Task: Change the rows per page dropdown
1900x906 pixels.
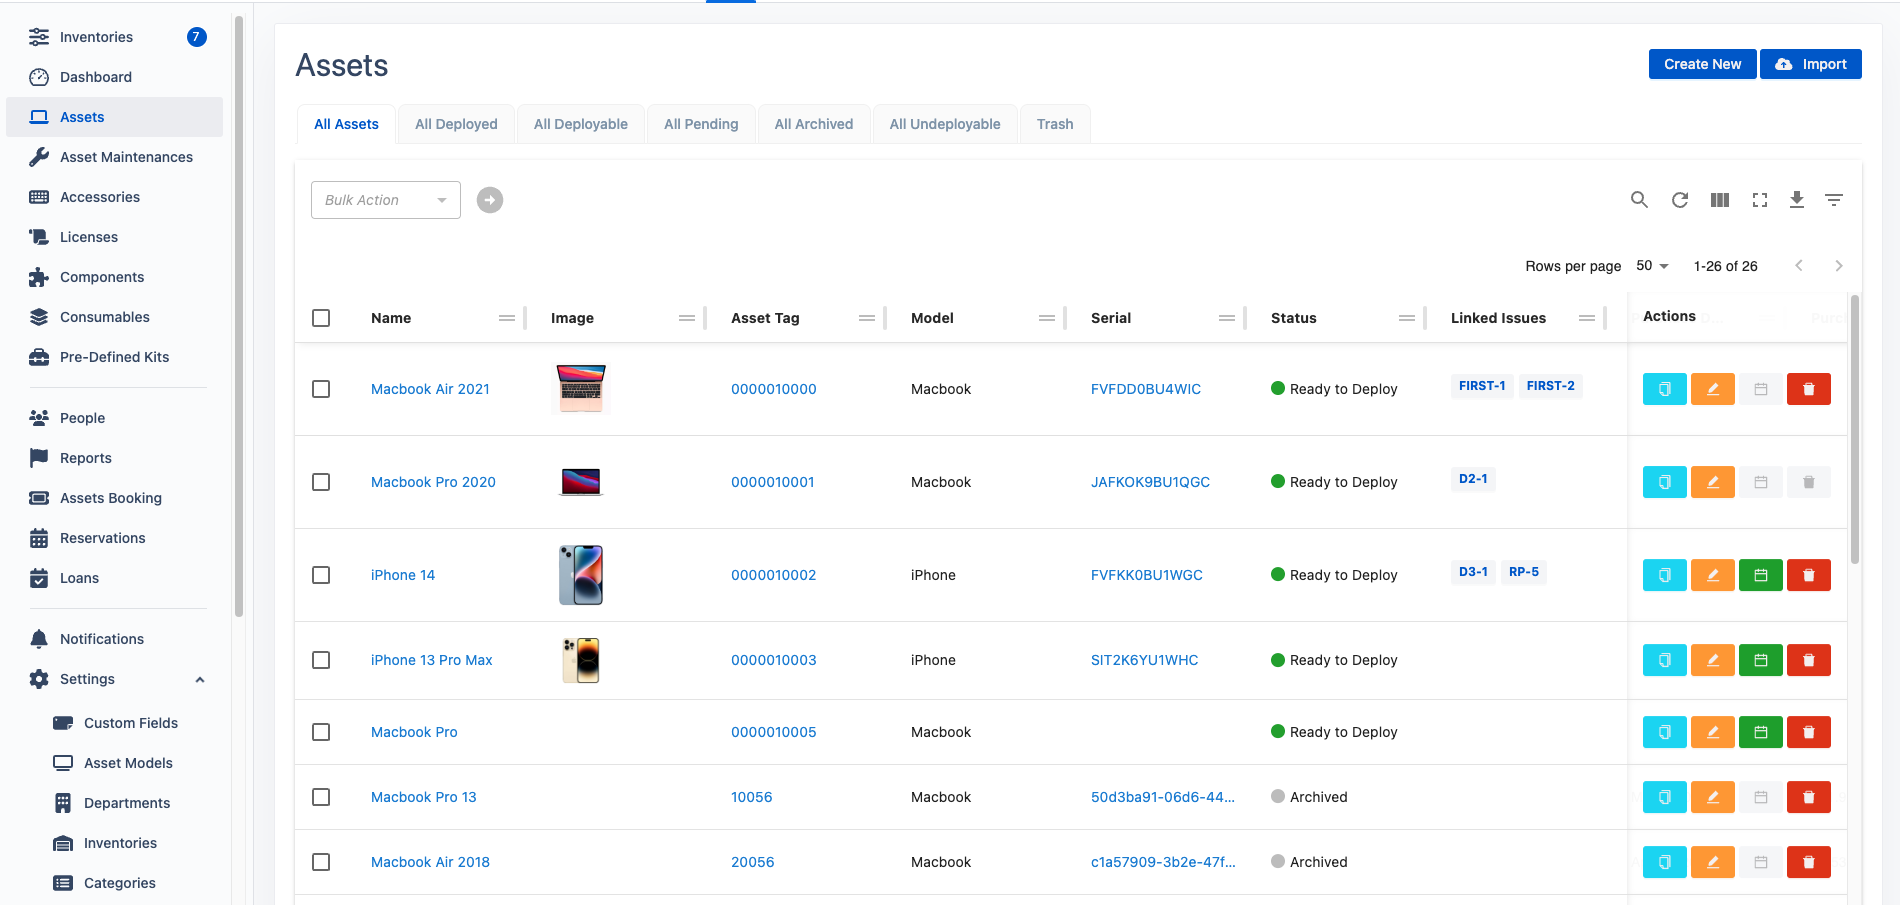Action: tap(1653, 266)
